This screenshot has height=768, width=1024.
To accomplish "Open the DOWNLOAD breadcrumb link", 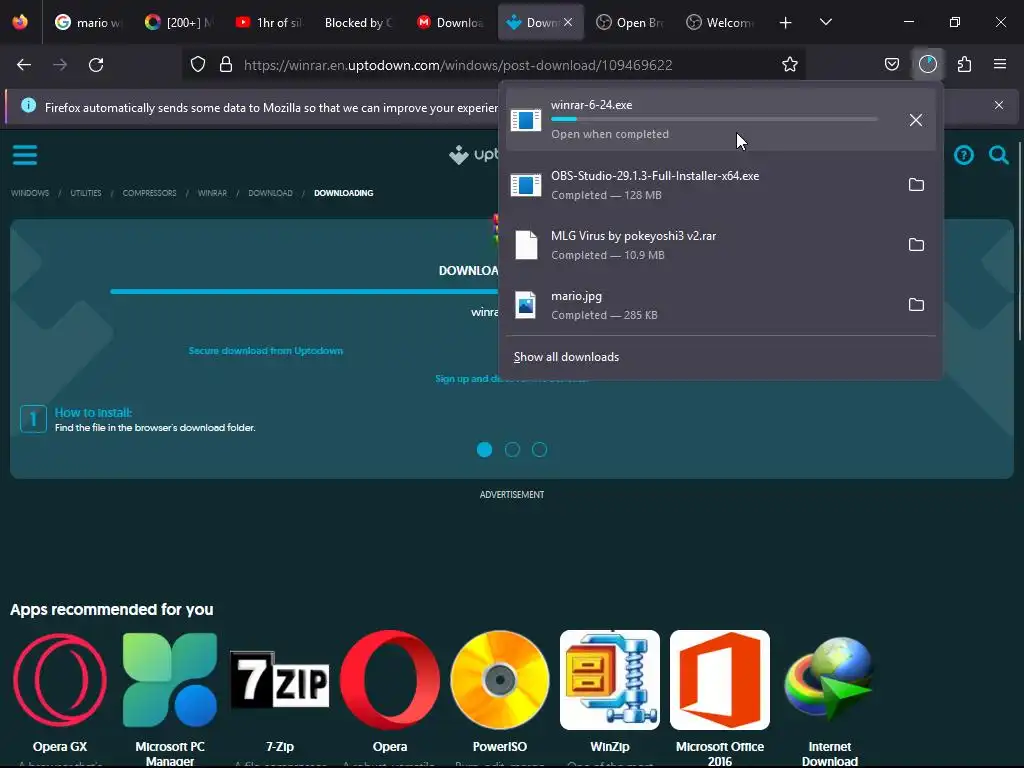I will click(x=270, y=193).
